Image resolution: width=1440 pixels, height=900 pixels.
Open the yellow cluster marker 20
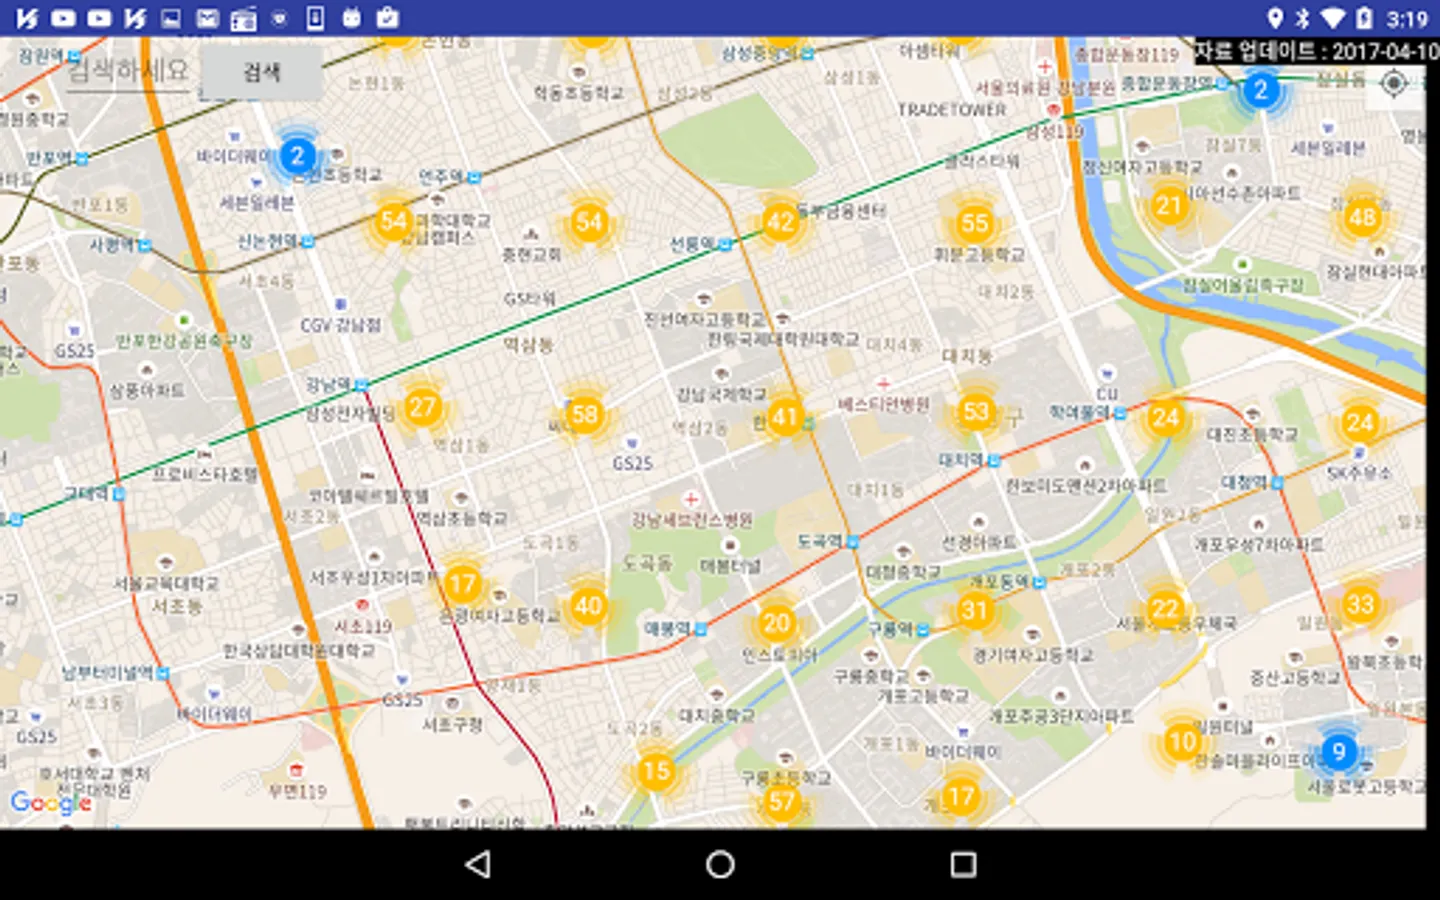point(777,623)
